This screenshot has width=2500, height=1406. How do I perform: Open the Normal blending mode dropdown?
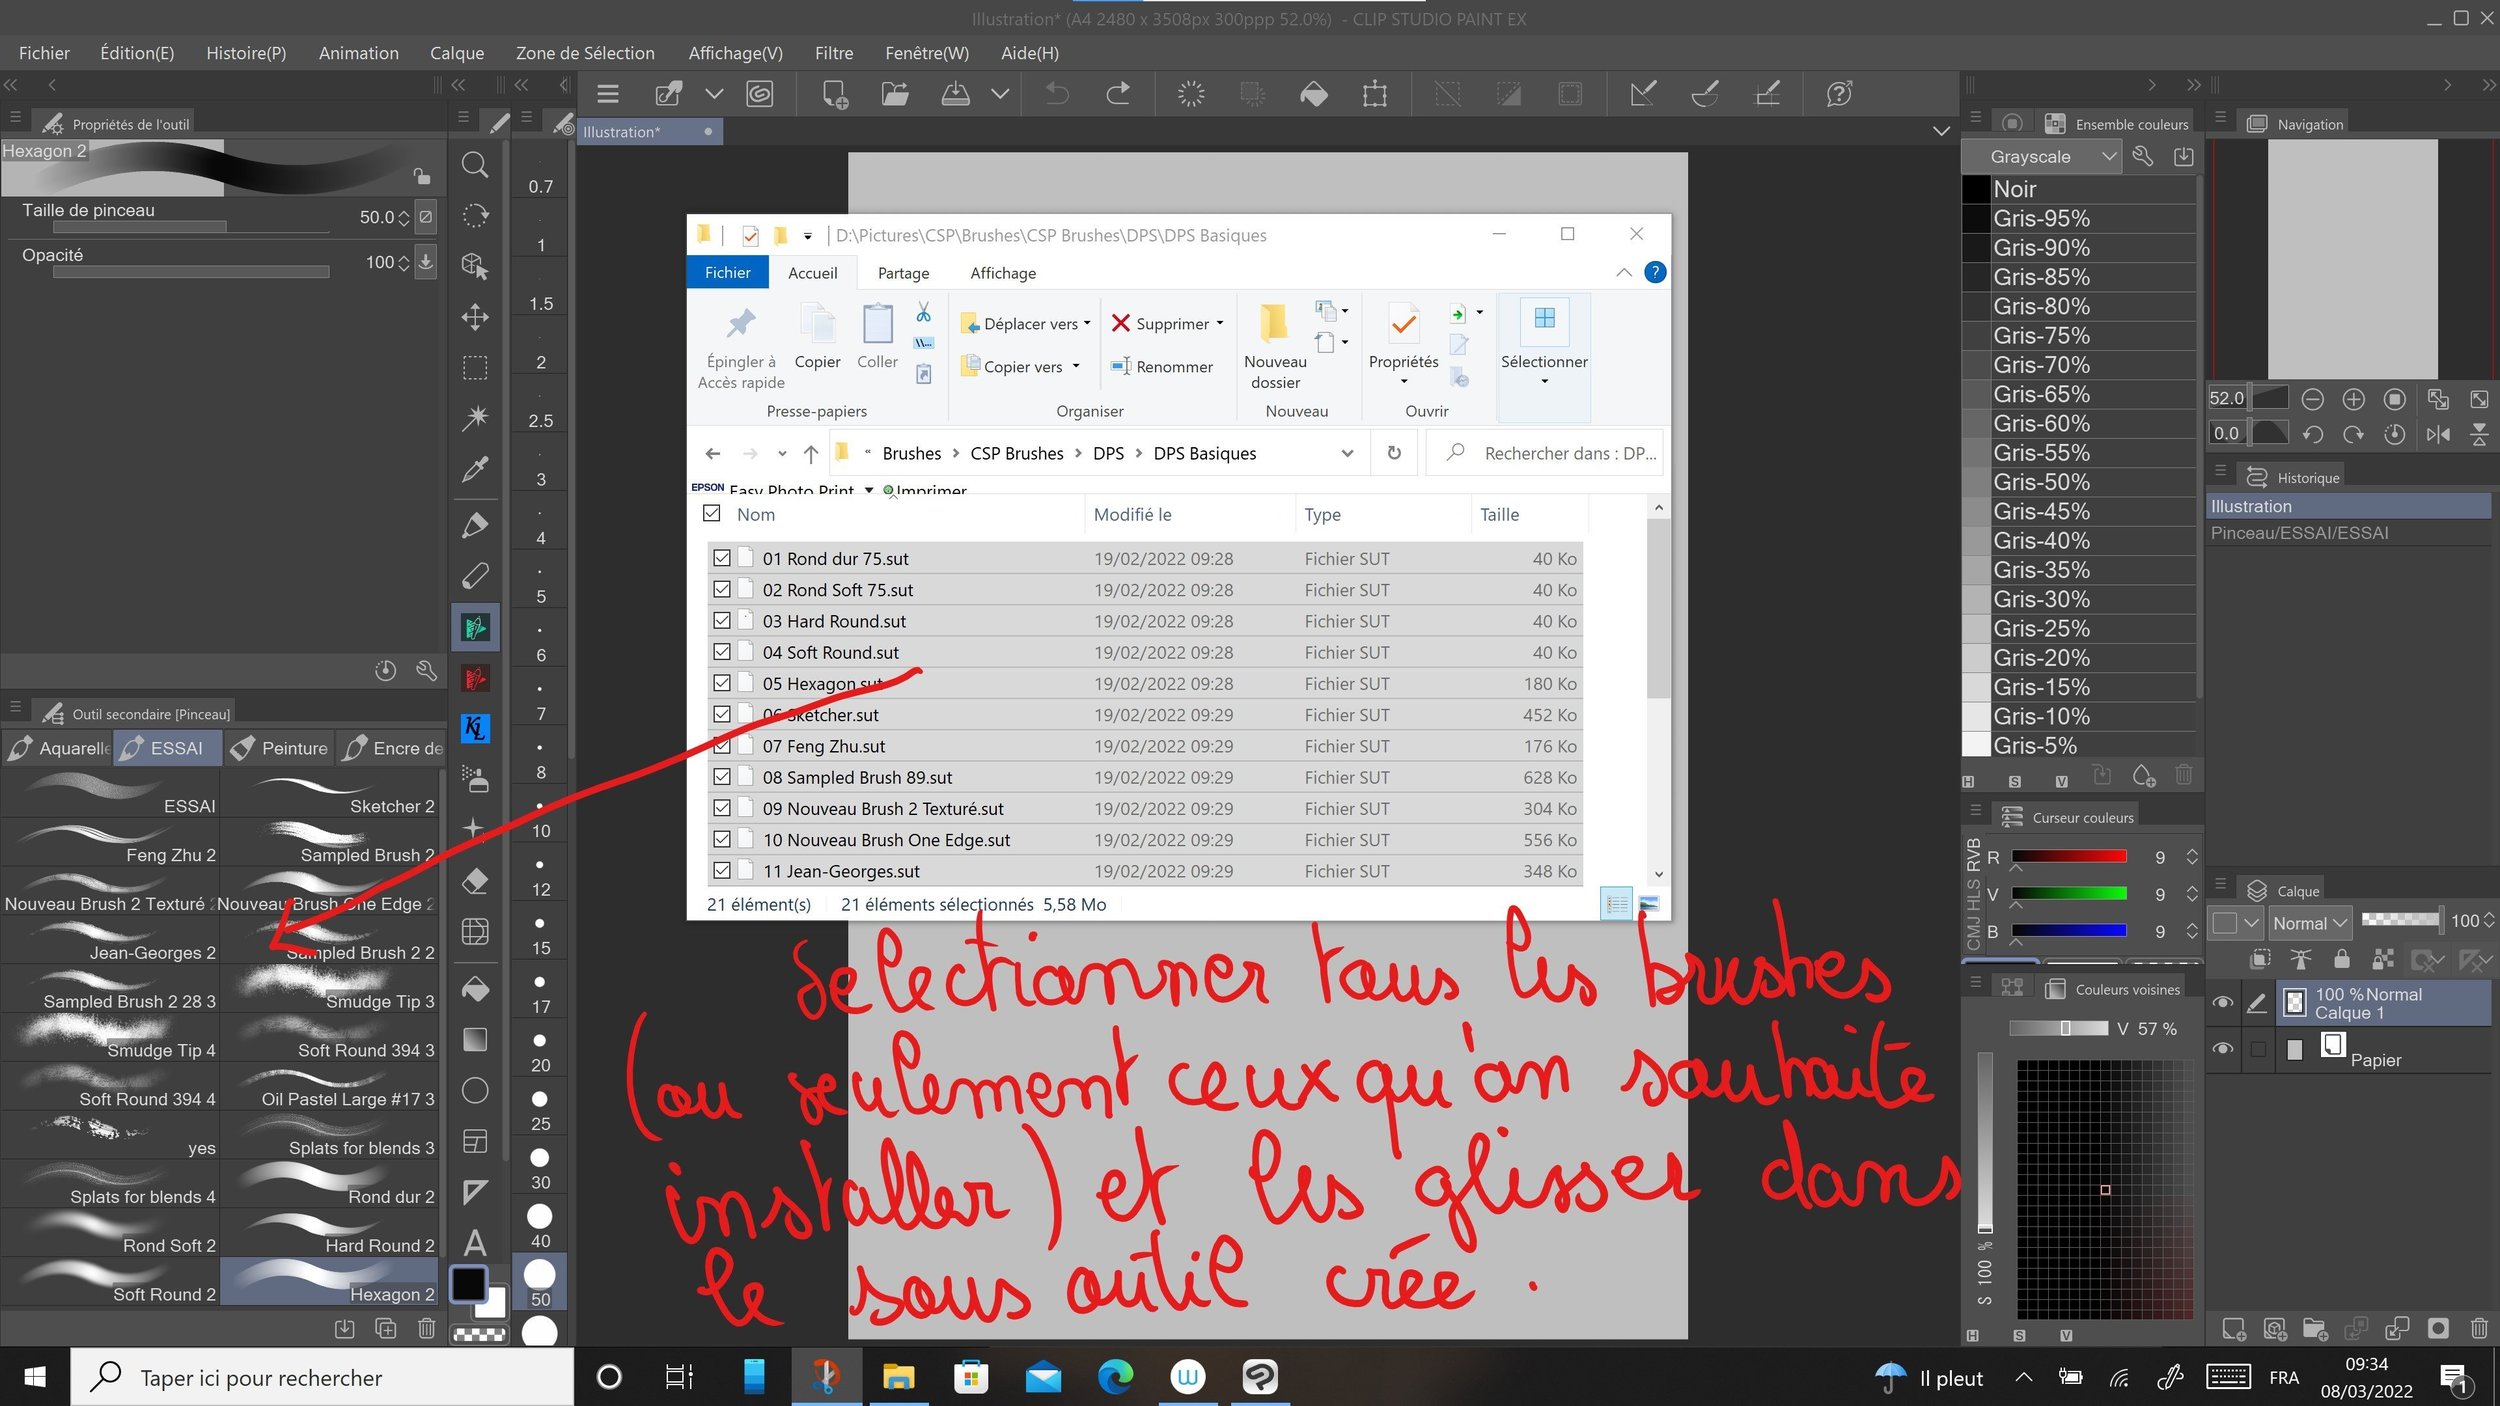(x=2308, y=923)
